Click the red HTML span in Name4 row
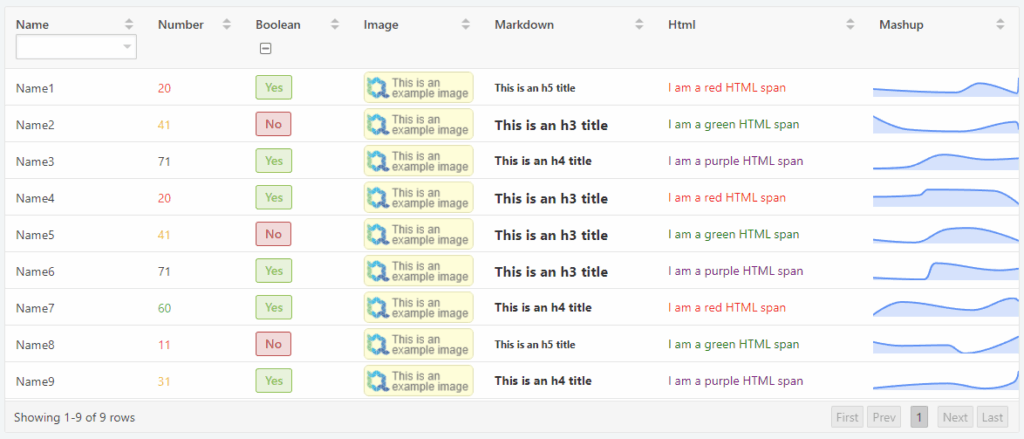 click(x=726, y=198)
